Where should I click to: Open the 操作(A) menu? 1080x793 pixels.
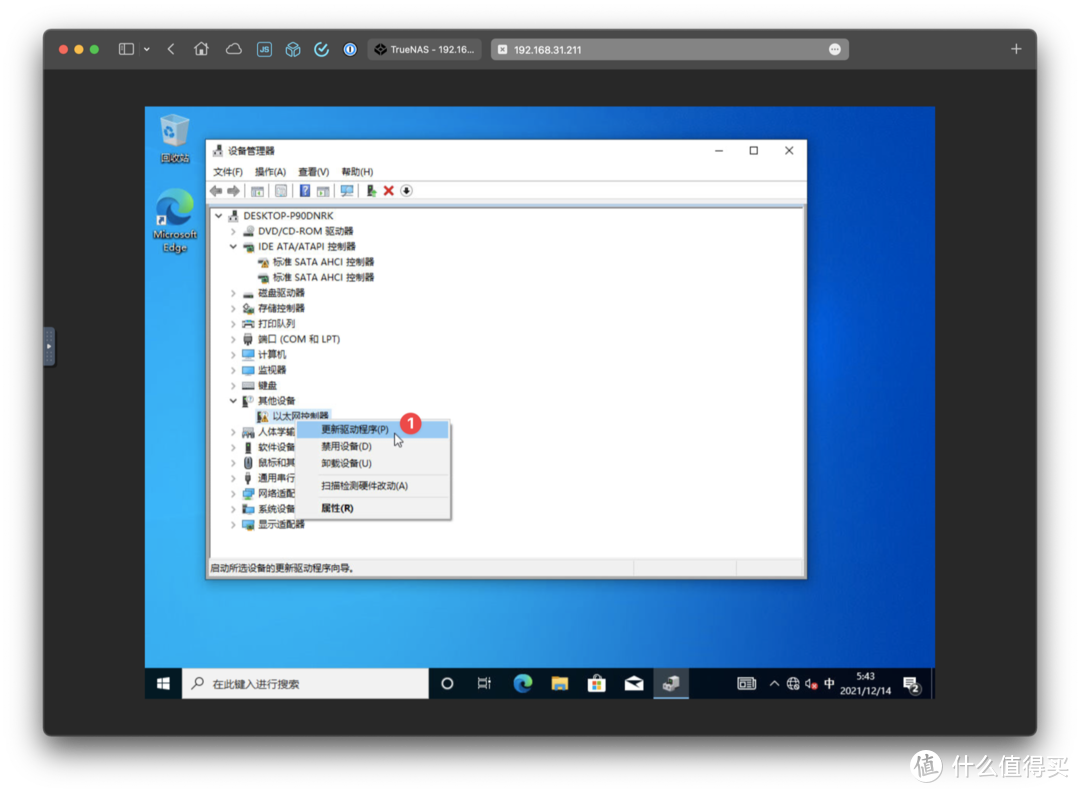coord(270,172)
